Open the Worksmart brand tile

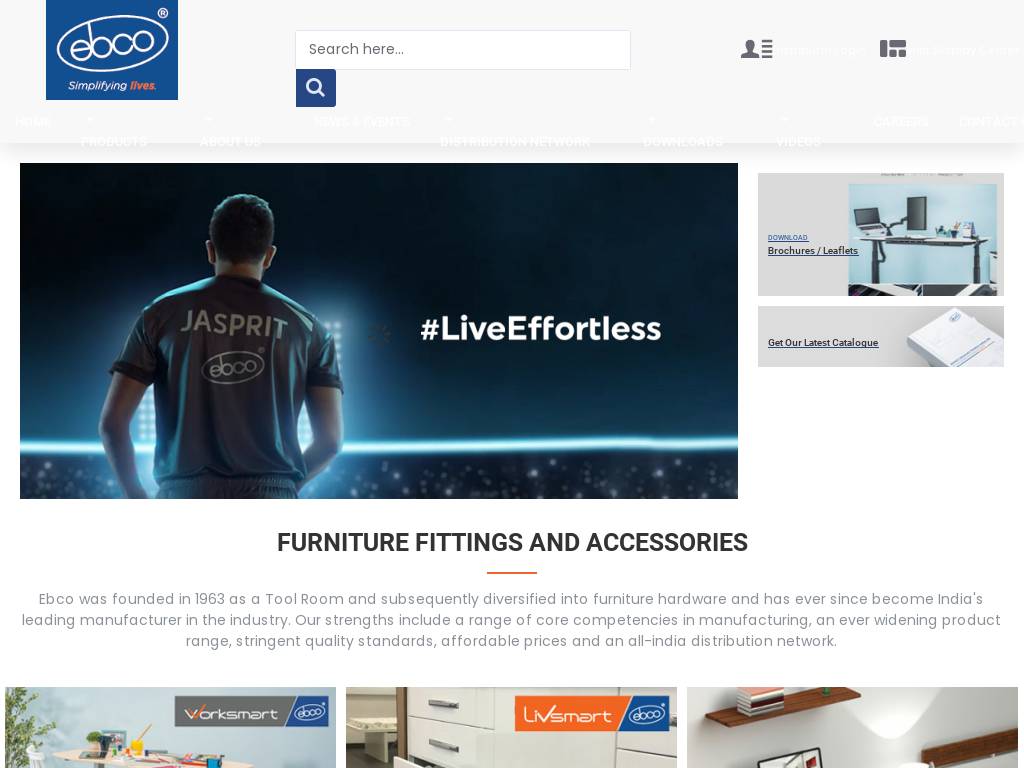pyautogui.click(x=170, y=727)
